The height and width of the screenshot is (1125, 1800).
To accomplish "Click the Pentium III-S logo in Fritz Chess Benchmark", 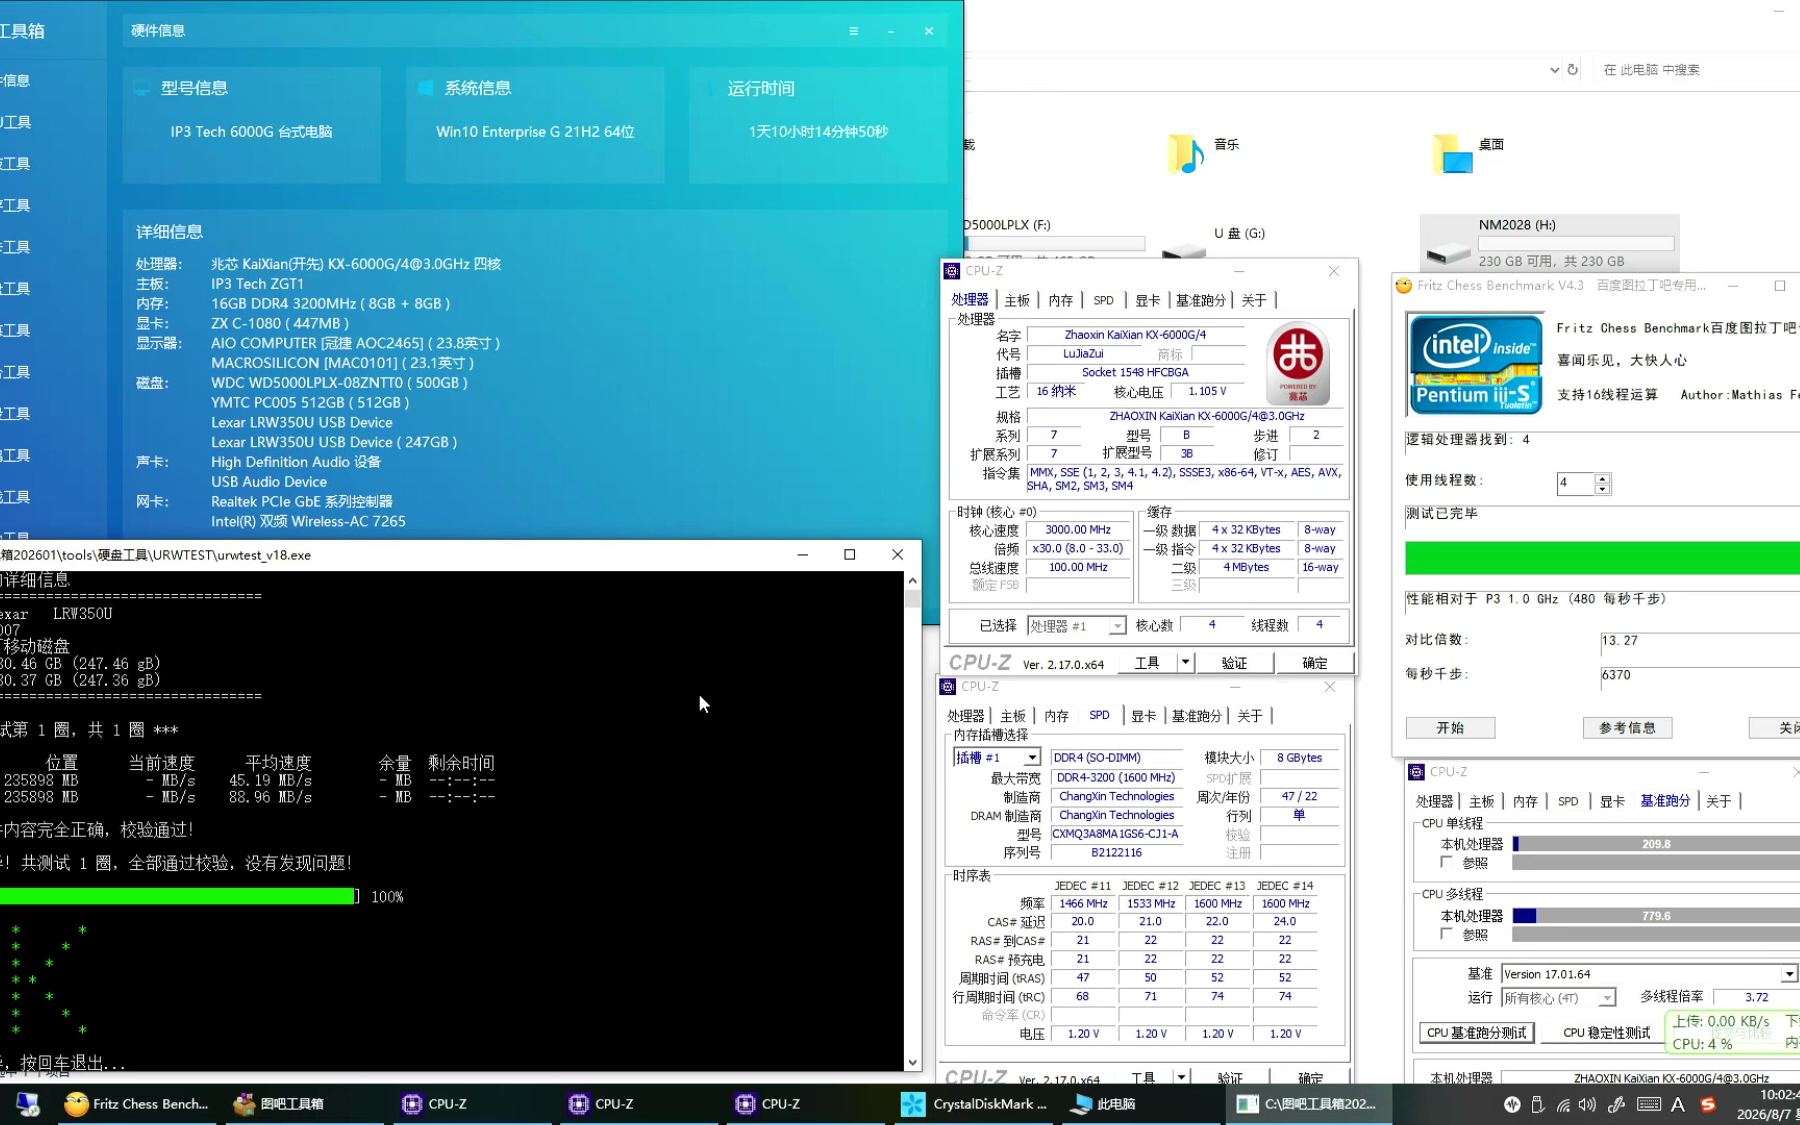I will 1475,364.
